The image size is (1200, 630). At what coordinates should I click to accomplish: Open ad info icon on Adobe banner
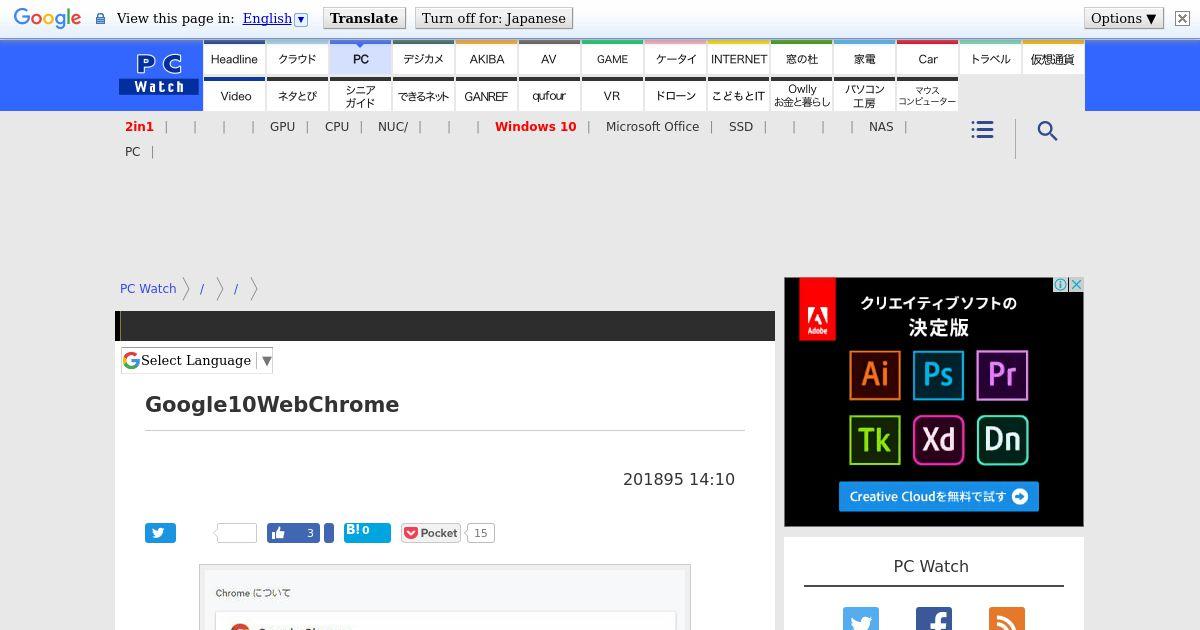1060,285
